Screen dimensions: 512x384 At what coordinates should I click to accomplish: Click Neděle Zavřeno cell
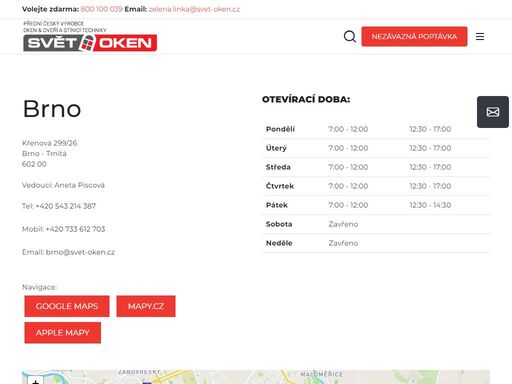pyautogui.click(x=343, y=243)
